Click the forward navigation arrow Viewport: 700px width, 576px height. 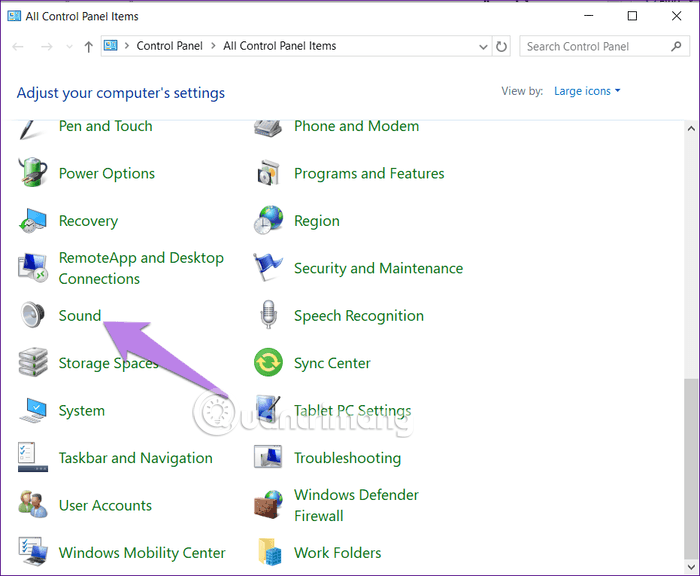point(46,46)
